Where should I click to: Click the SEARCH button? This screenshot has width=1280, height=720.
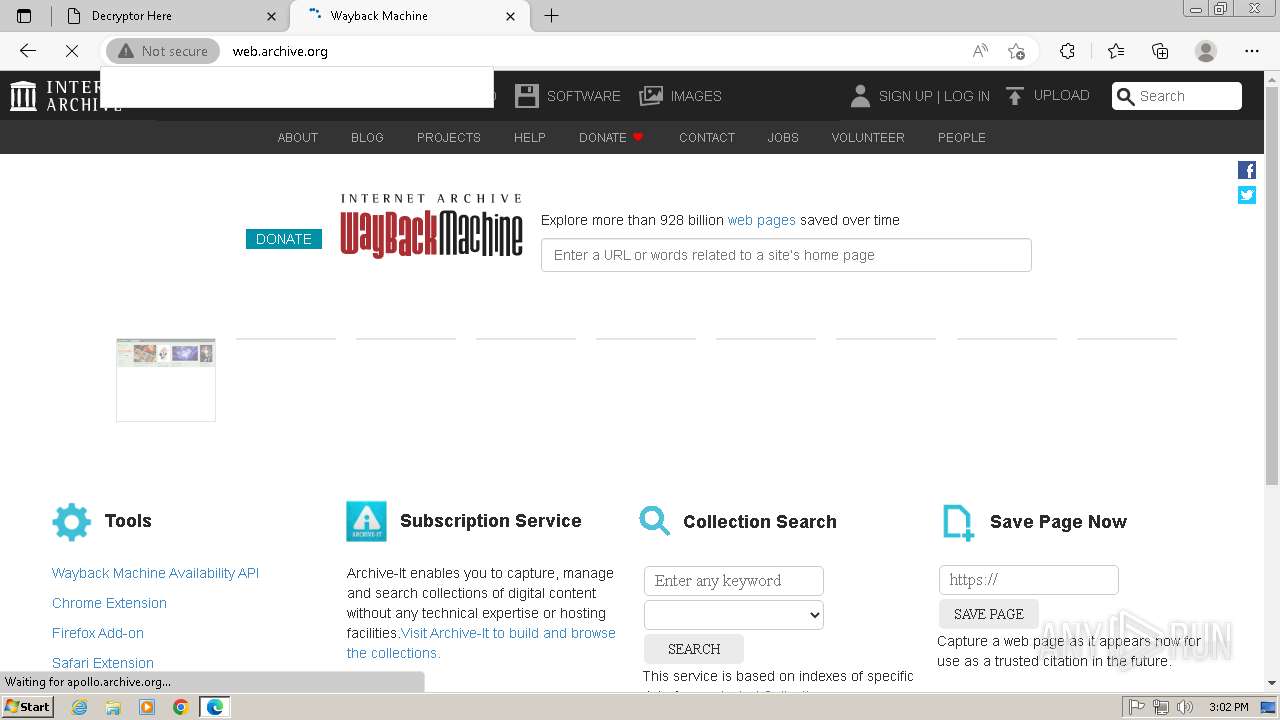(694, 649)
